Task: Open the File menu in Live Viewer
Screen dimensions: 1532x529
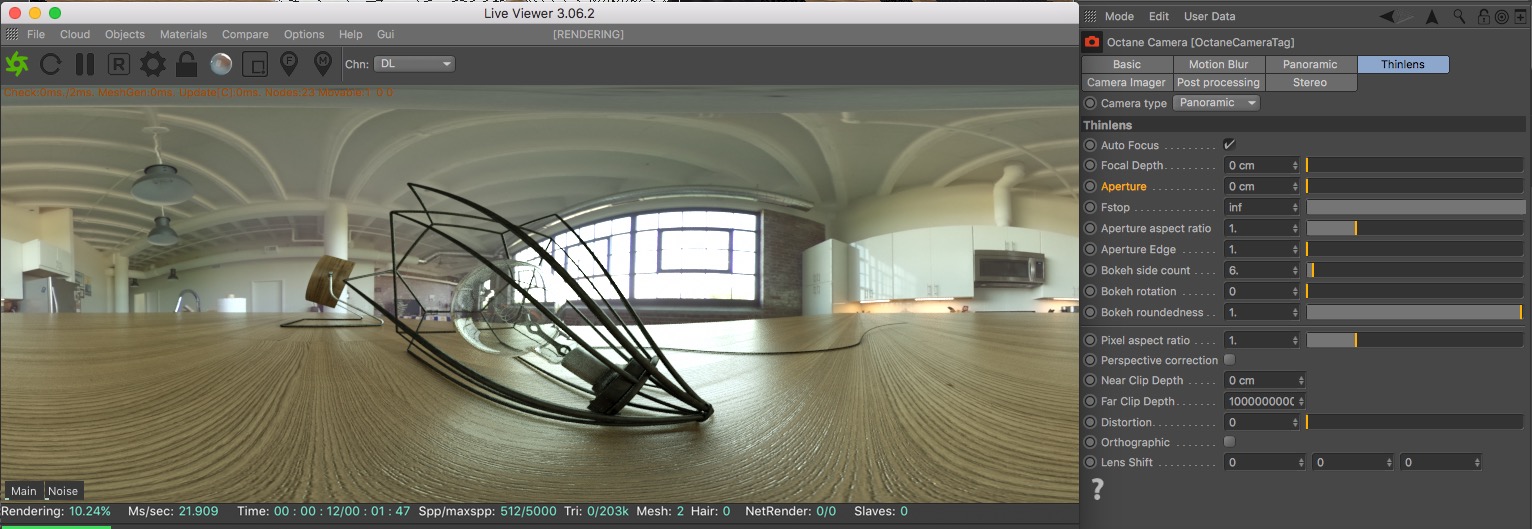Action: [x=36, y=34]
